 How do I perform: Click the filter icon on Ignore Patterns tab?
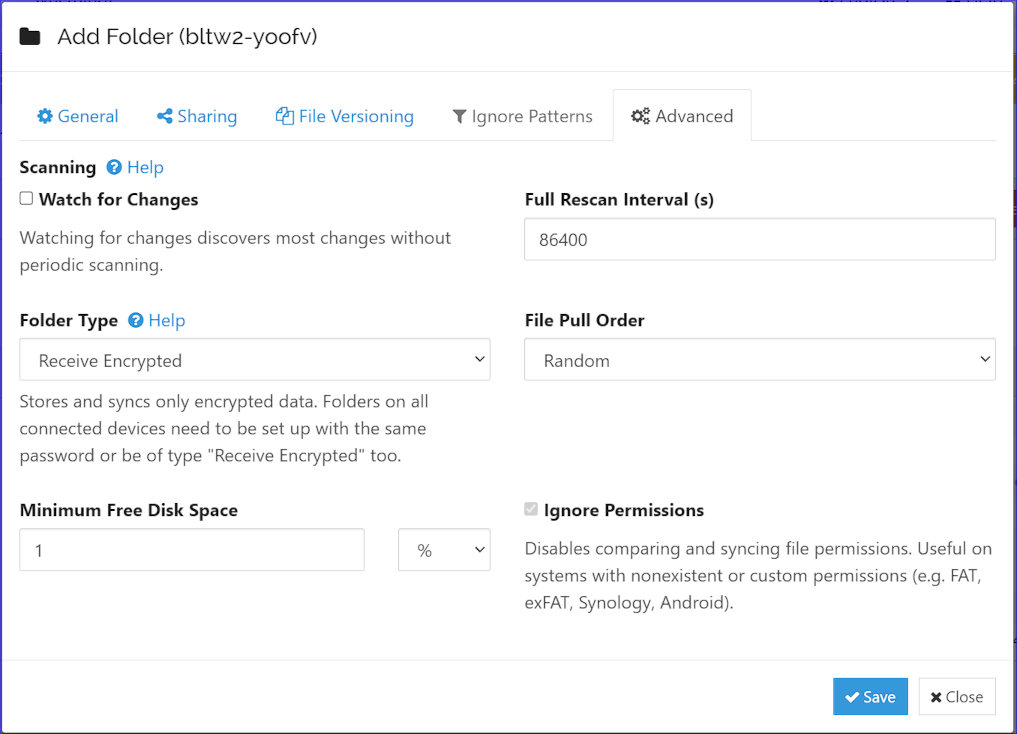(x=462, y=116)
